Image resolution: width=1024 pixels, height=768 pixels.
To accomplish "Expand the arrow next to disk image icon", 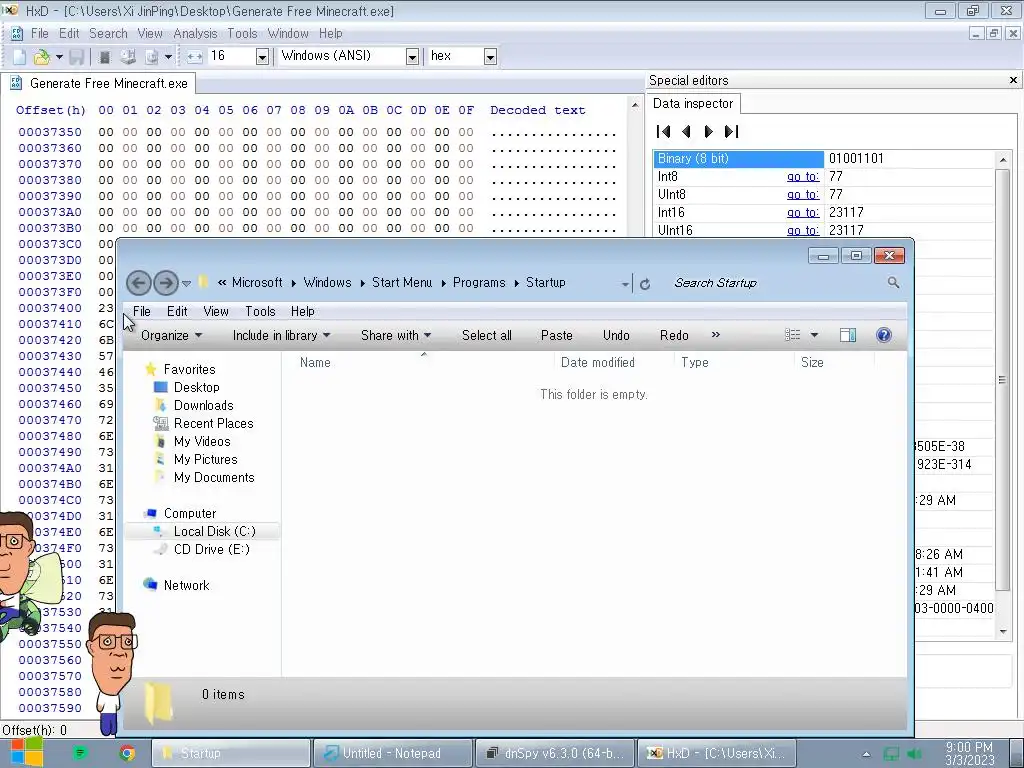I will (168, 57).
